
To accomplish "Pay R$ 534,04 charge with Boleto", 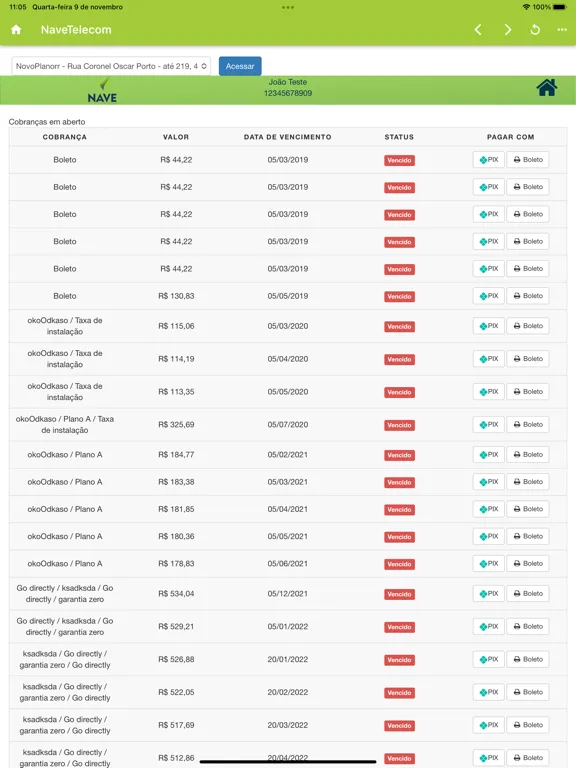I will pyautogui.click(x=528, y=593).
